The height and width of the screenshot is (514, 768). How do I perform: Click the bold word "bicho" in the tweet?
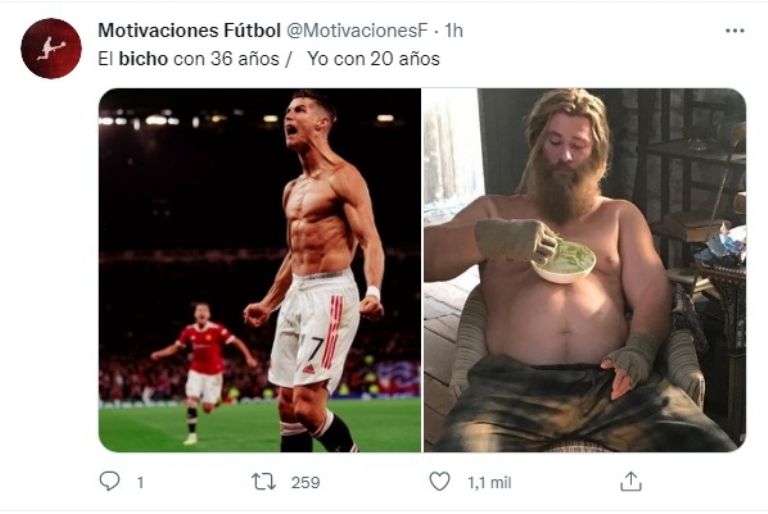point(143,59)
